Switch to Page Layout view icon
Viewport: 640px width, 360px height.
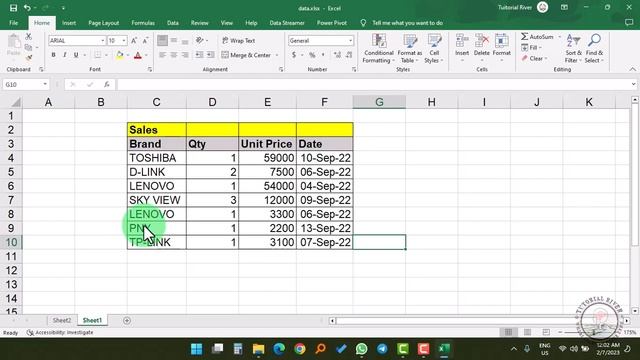[x=527, y=332]
